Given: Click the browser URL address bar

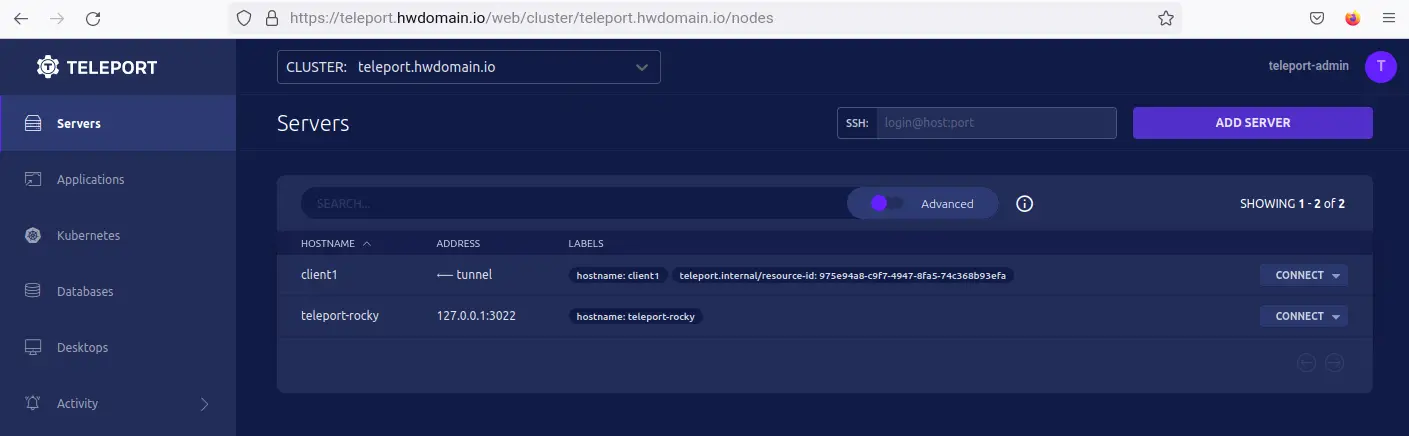Looking at the screenshot, I should point(705,18).
